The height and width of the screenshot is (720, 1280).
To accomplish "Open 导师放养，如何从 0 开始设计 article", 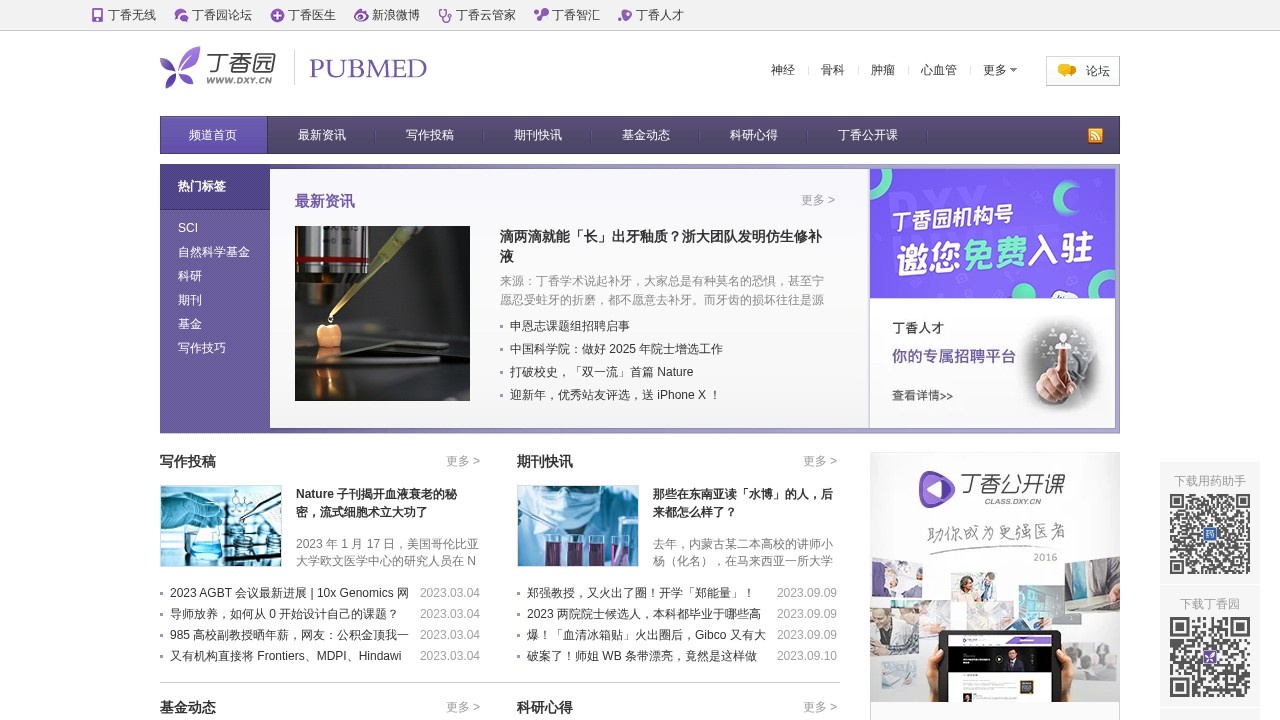I will tap(284, 614).
